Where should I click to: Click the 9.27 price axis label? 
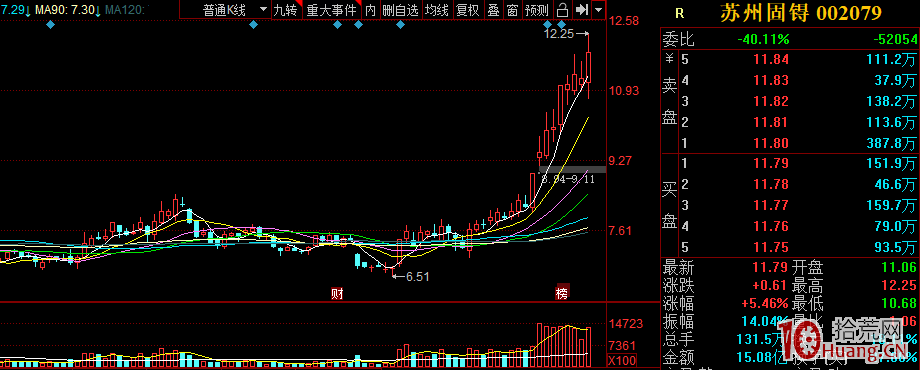pyautogui.click(x=621, y=160)
